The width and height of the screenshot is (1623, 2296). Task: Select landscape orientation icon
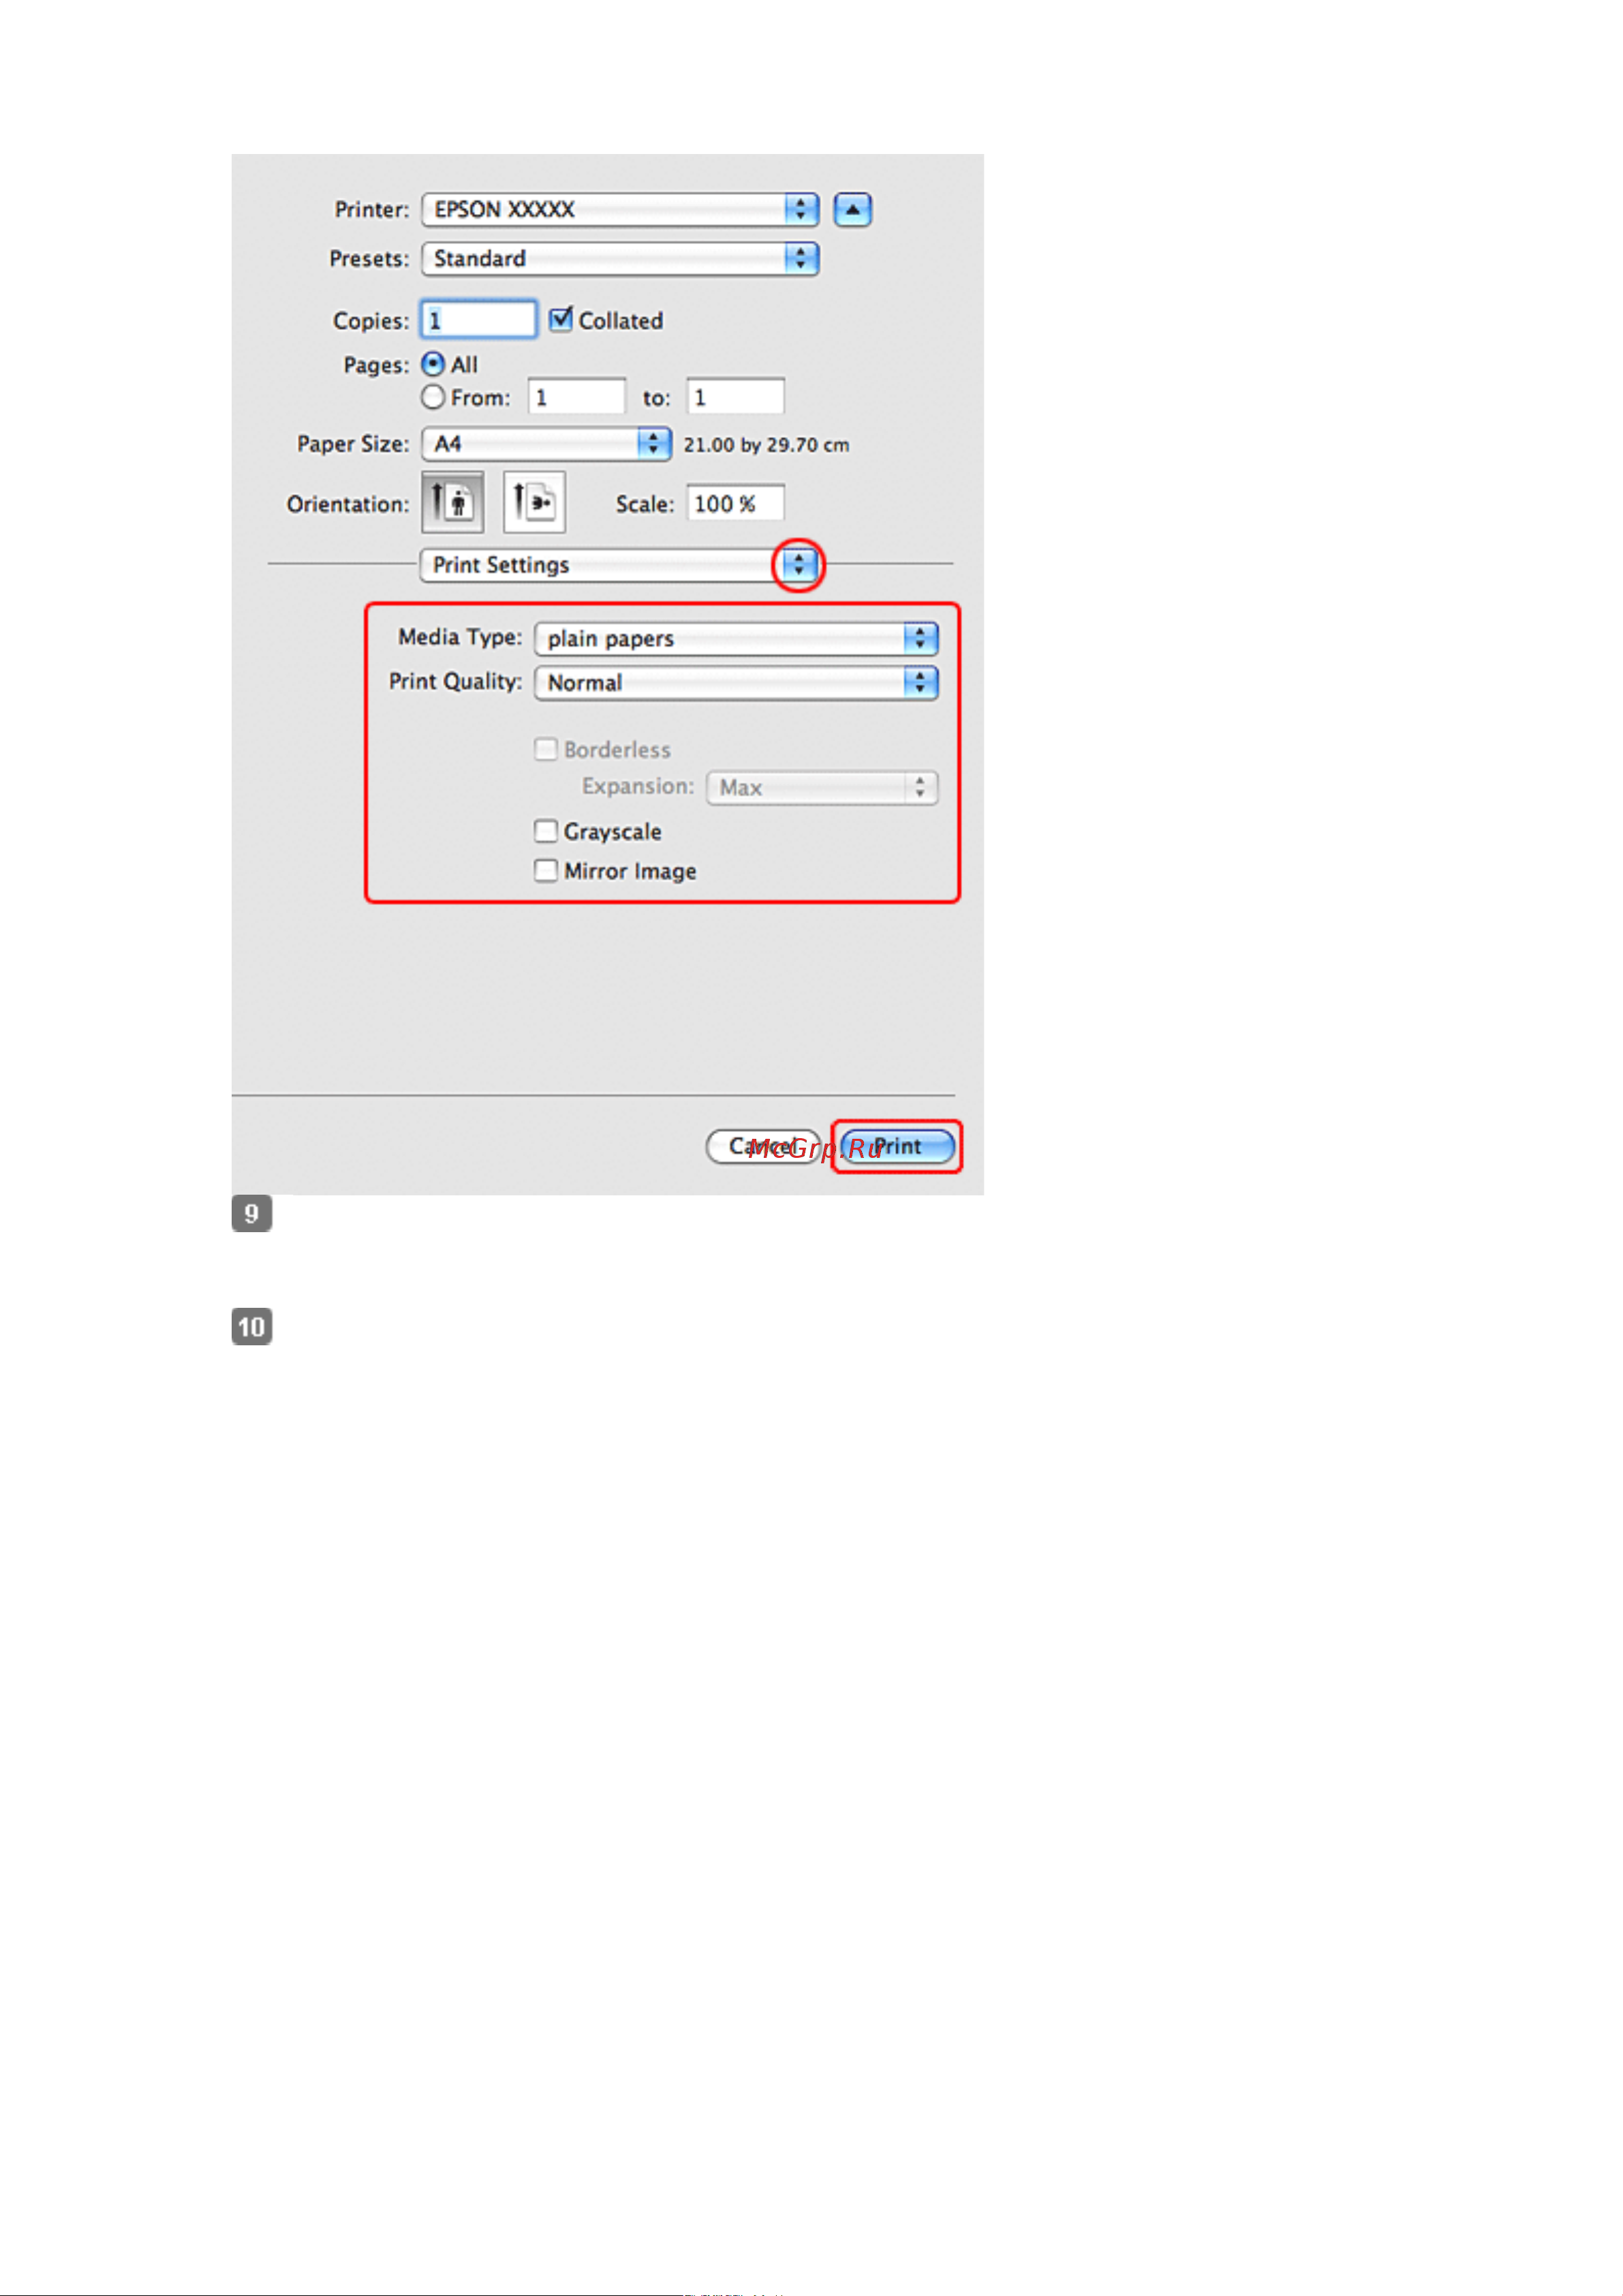pos(534,502)
